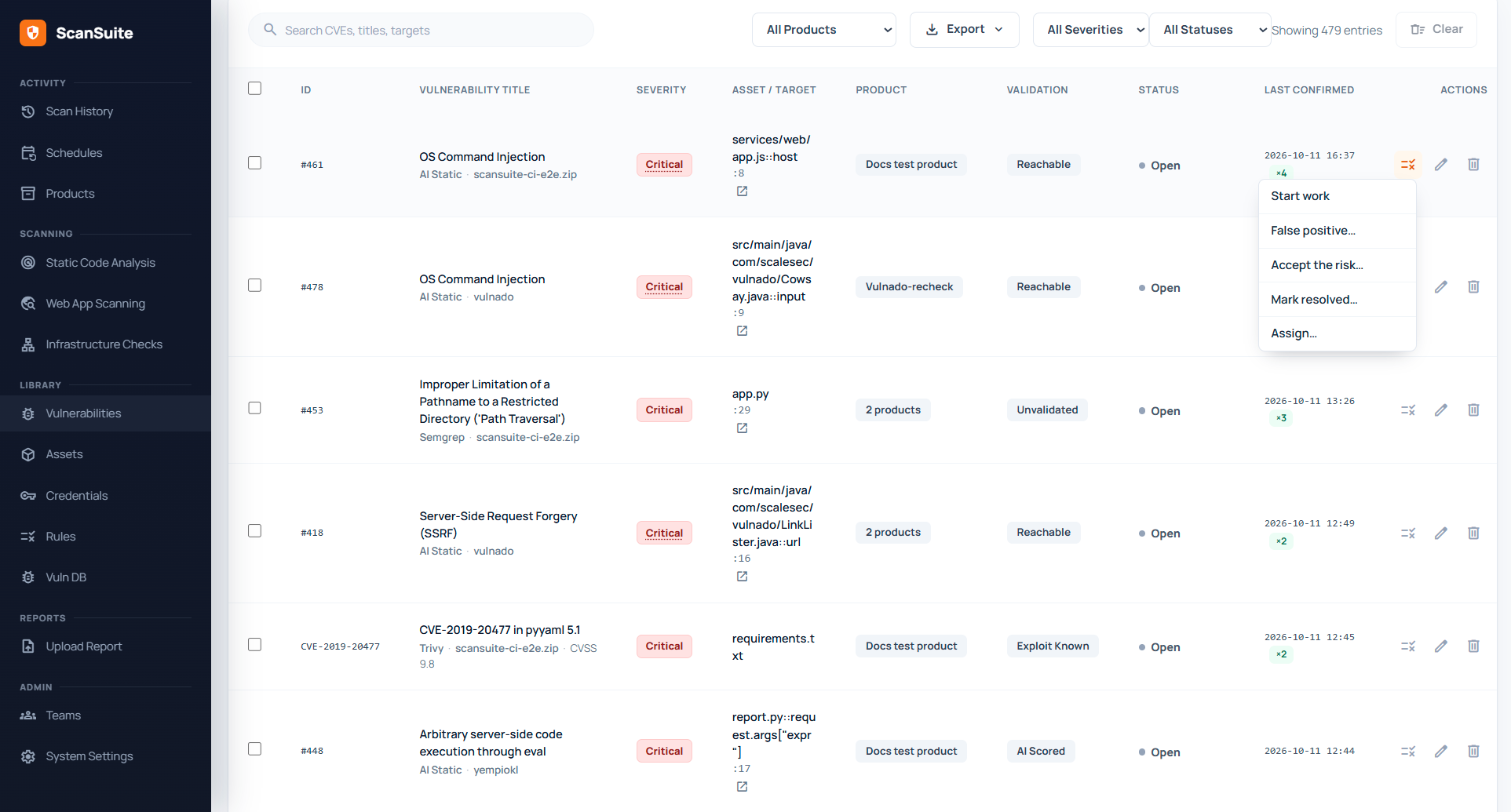Click the trash icon for row #418
This screenshot has width=1511, height=812.
point(1473,533)
